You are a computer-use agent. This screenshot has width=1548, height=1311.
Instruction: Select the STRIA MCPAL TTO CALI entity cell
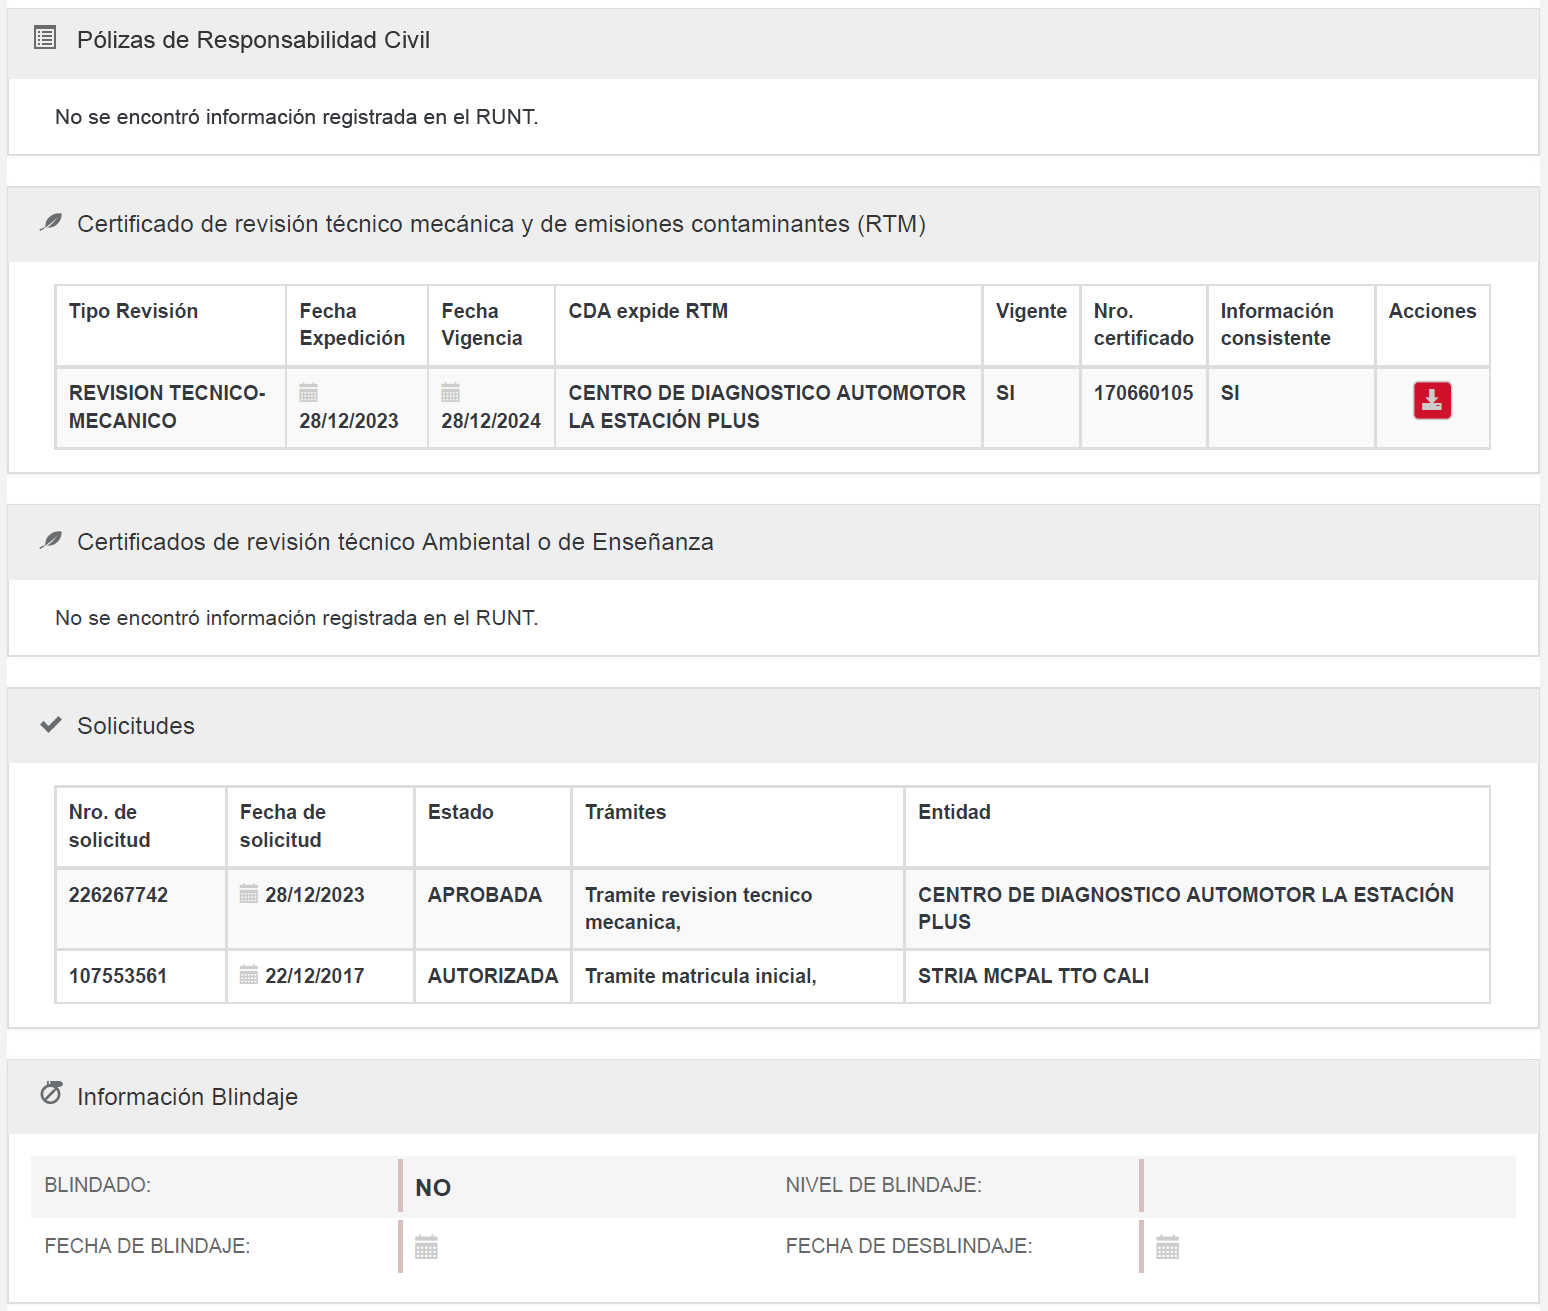point(1197,976)
